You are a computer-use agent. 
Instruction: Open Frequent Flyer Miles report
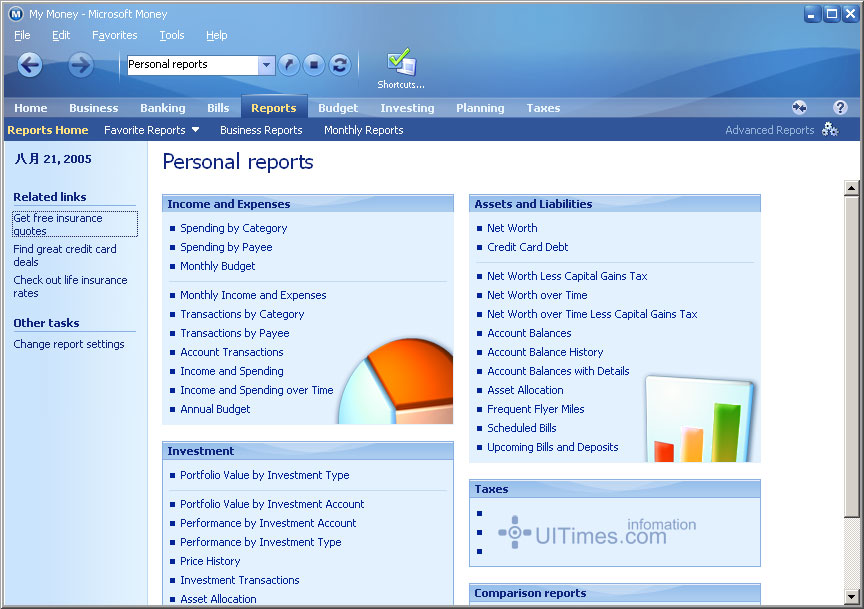click(x=536, y=409)
